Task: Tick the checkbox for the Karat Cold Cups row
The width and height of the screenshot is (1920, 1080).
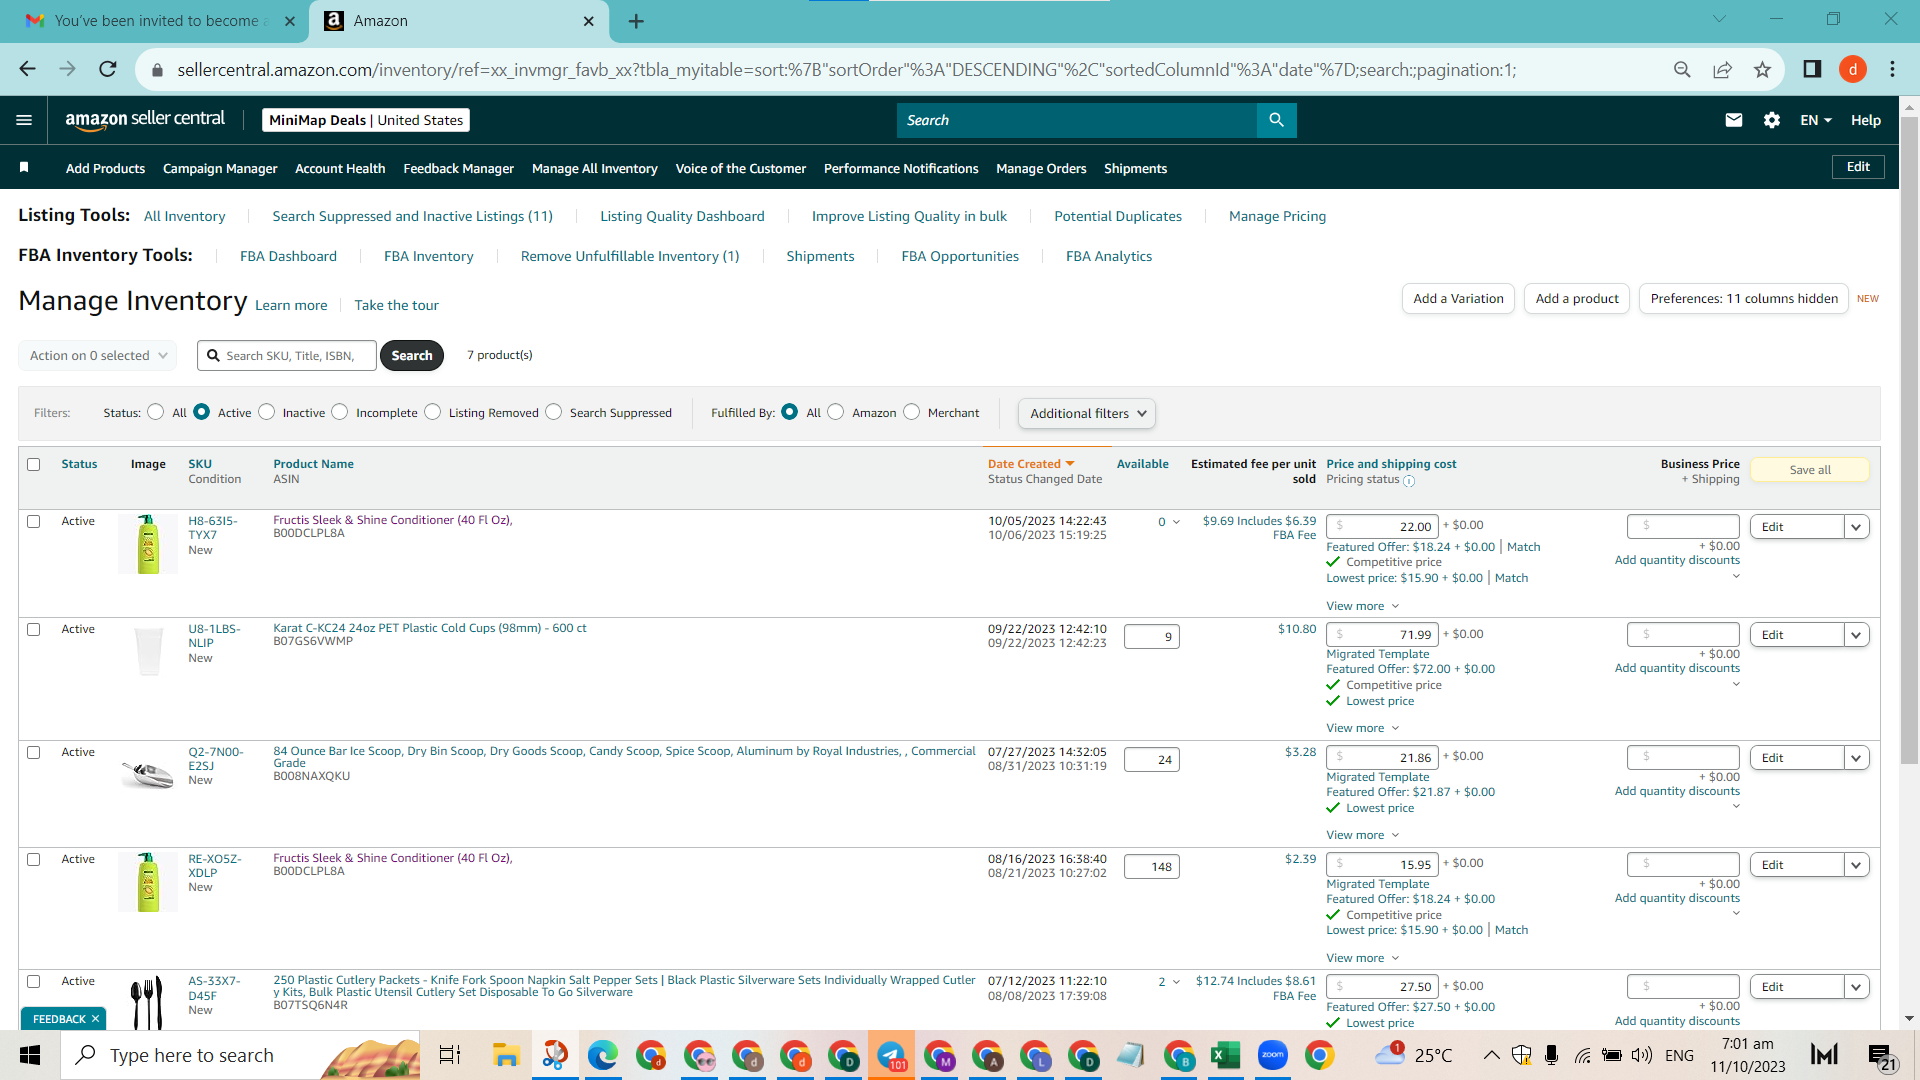Action: tap(34, 629)
